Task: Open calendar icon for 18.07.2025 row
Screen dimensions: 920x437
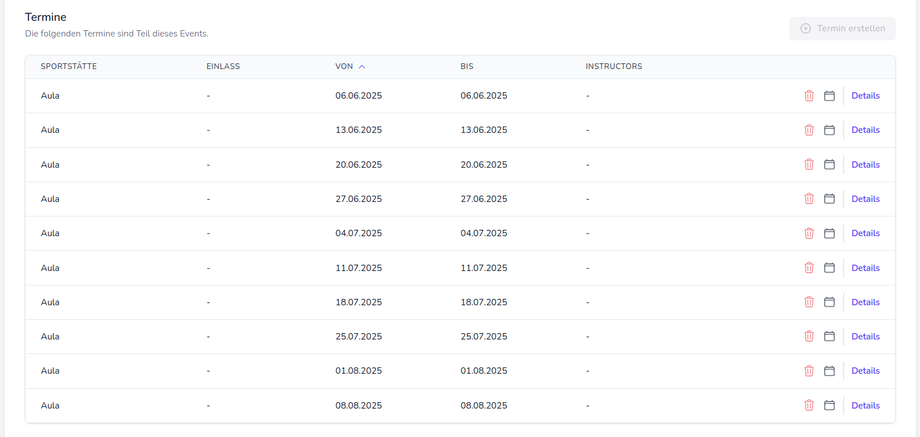Action: pyautogui.click(x=829, y=302)
